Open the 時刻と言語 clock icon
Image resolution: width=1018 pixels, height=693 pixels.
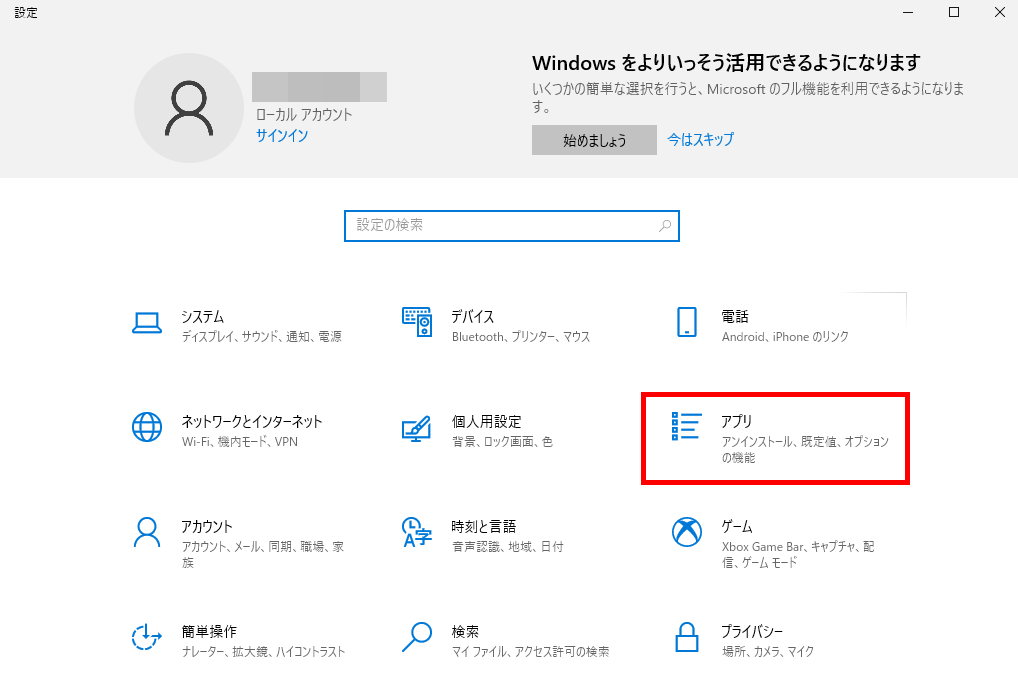pyautogui.click(x=417, y=533)
